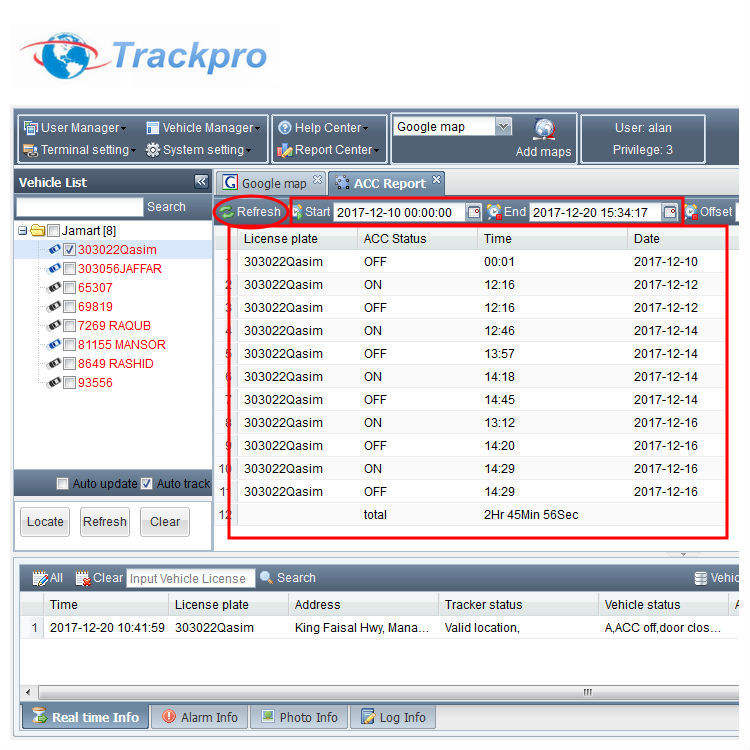Viewport: 750px width, 750px height.
Task: Check the 303056JAFFAR vehicle checkbox
Action: click(x=69, y=269)
